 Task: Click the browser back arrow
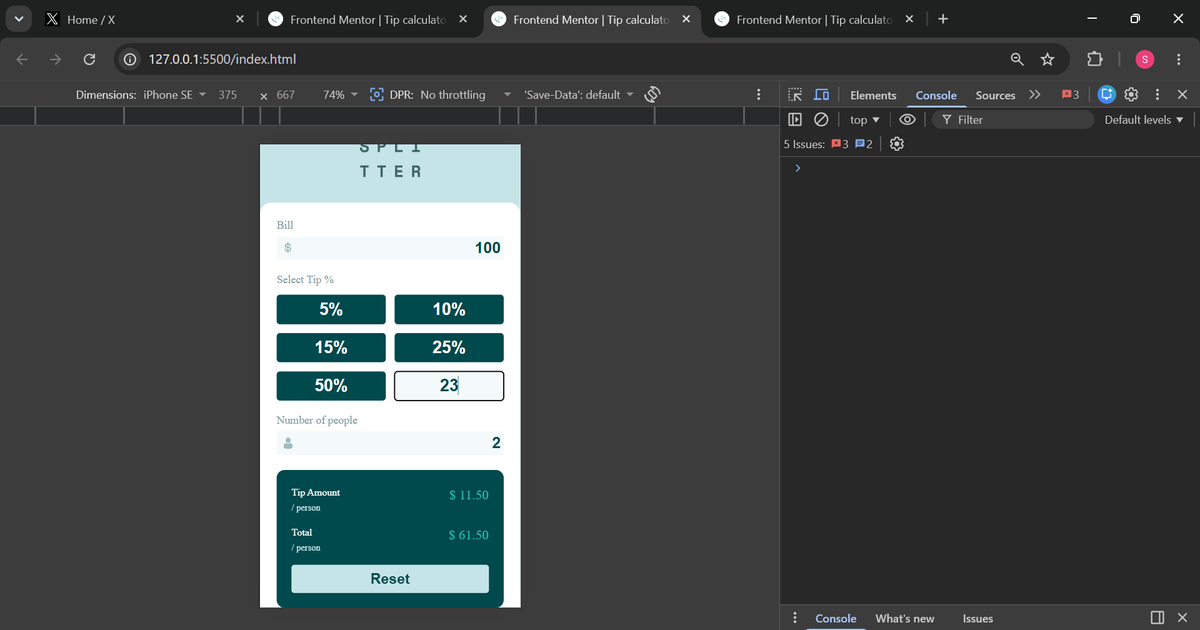[x=22, y=60]
